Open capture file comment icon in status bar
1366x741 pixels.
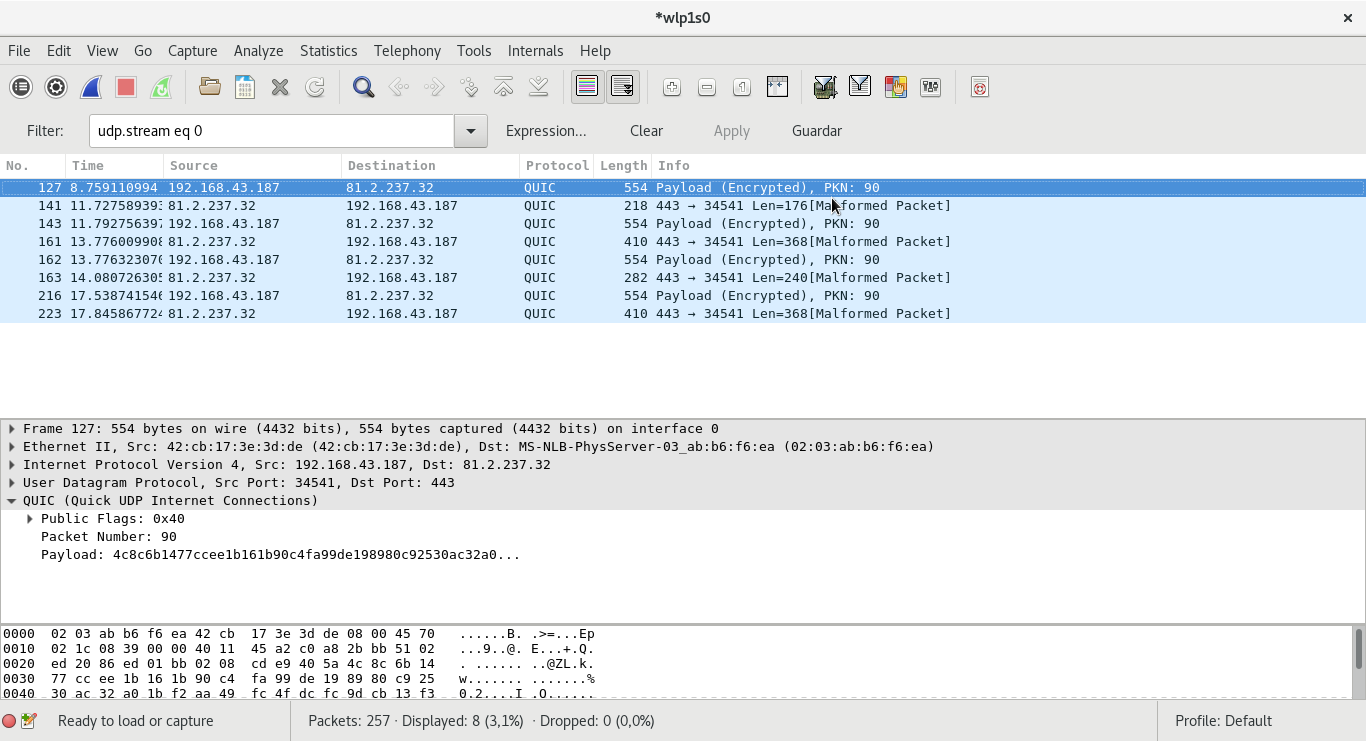pos(28,721)
